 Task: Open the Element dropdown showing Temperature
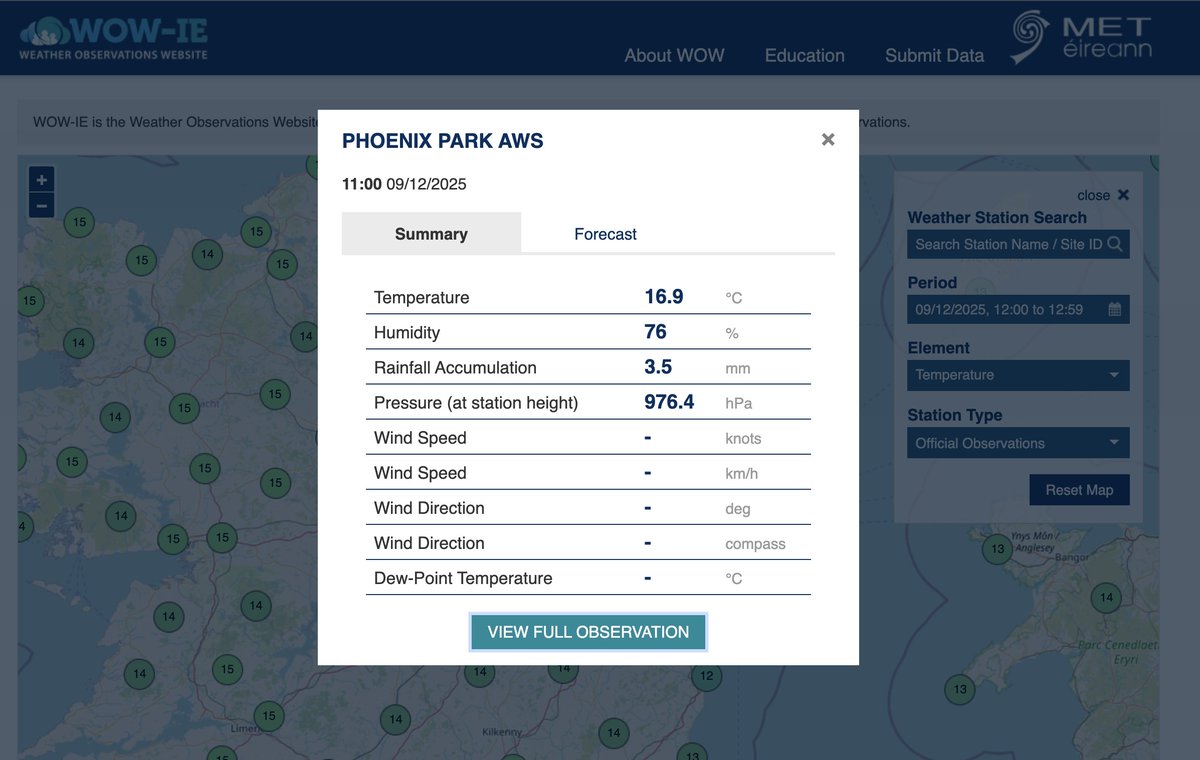click(x=1018, y=375)
